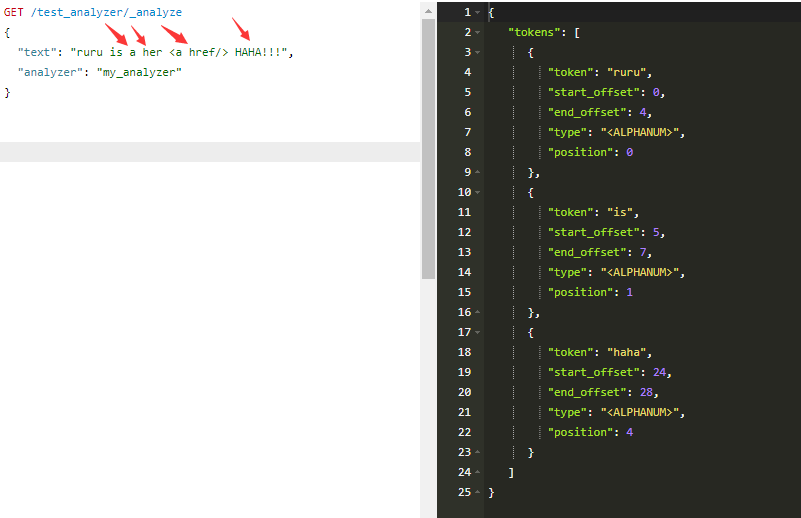Click the fold end marker at line 23
This screenshot has width=801, height=518.
pyautogui.click(x=478, y=452)
